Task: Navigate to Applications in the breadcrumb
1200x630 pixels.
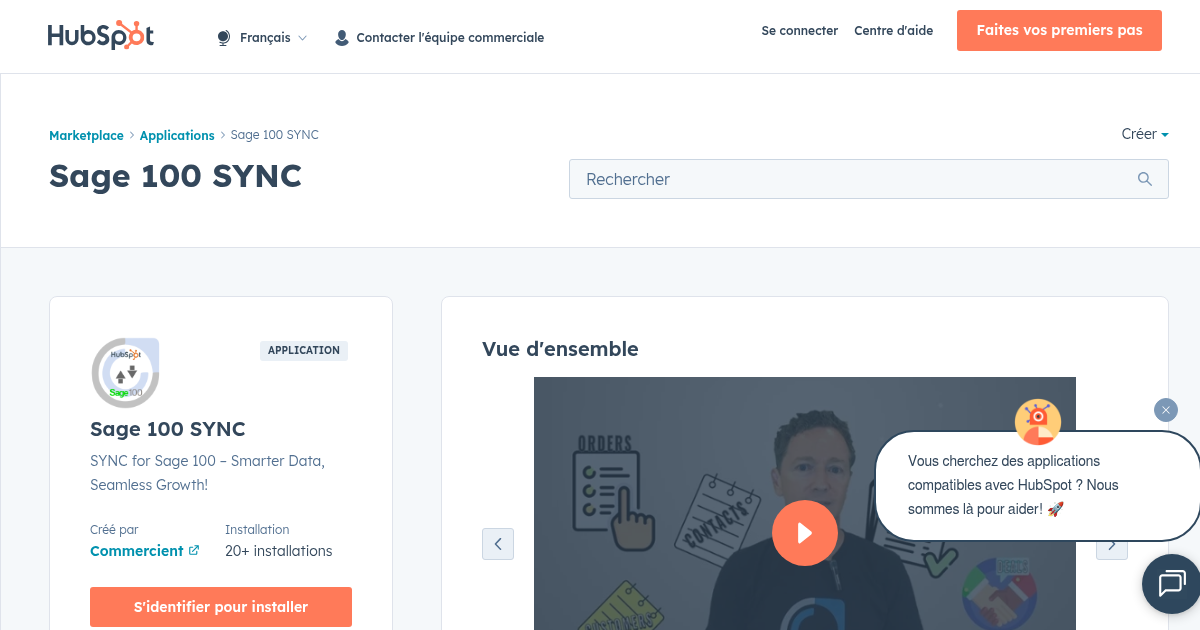Action: [177, 135]
